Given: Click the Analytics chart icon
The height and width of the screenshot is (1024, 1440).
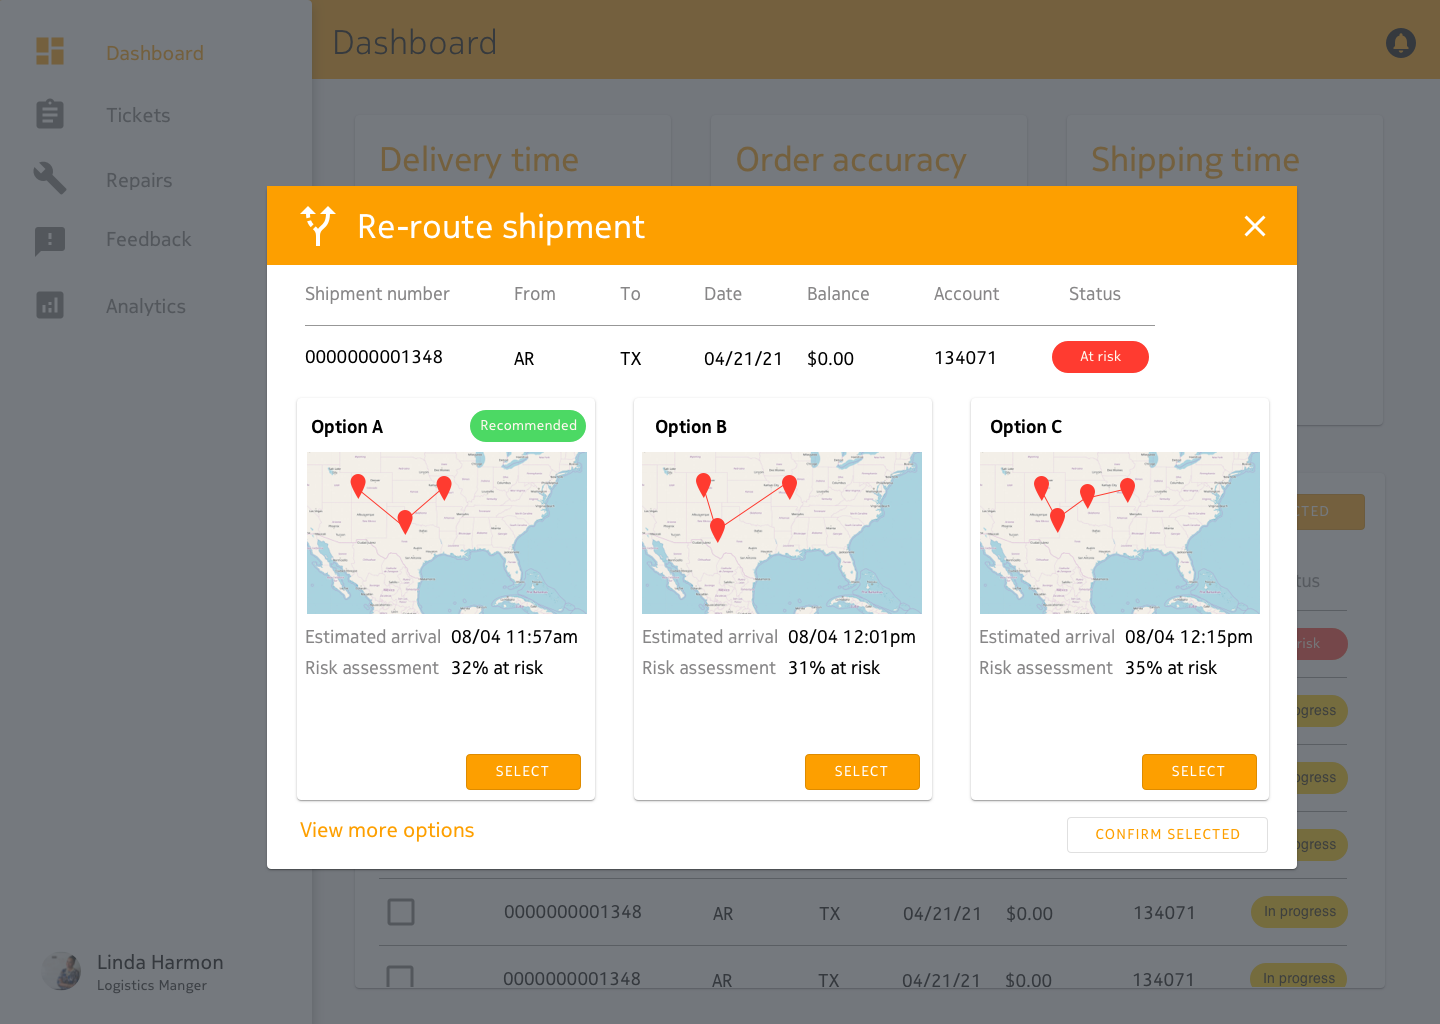Looking at the screenshot, I should (50, 305).
